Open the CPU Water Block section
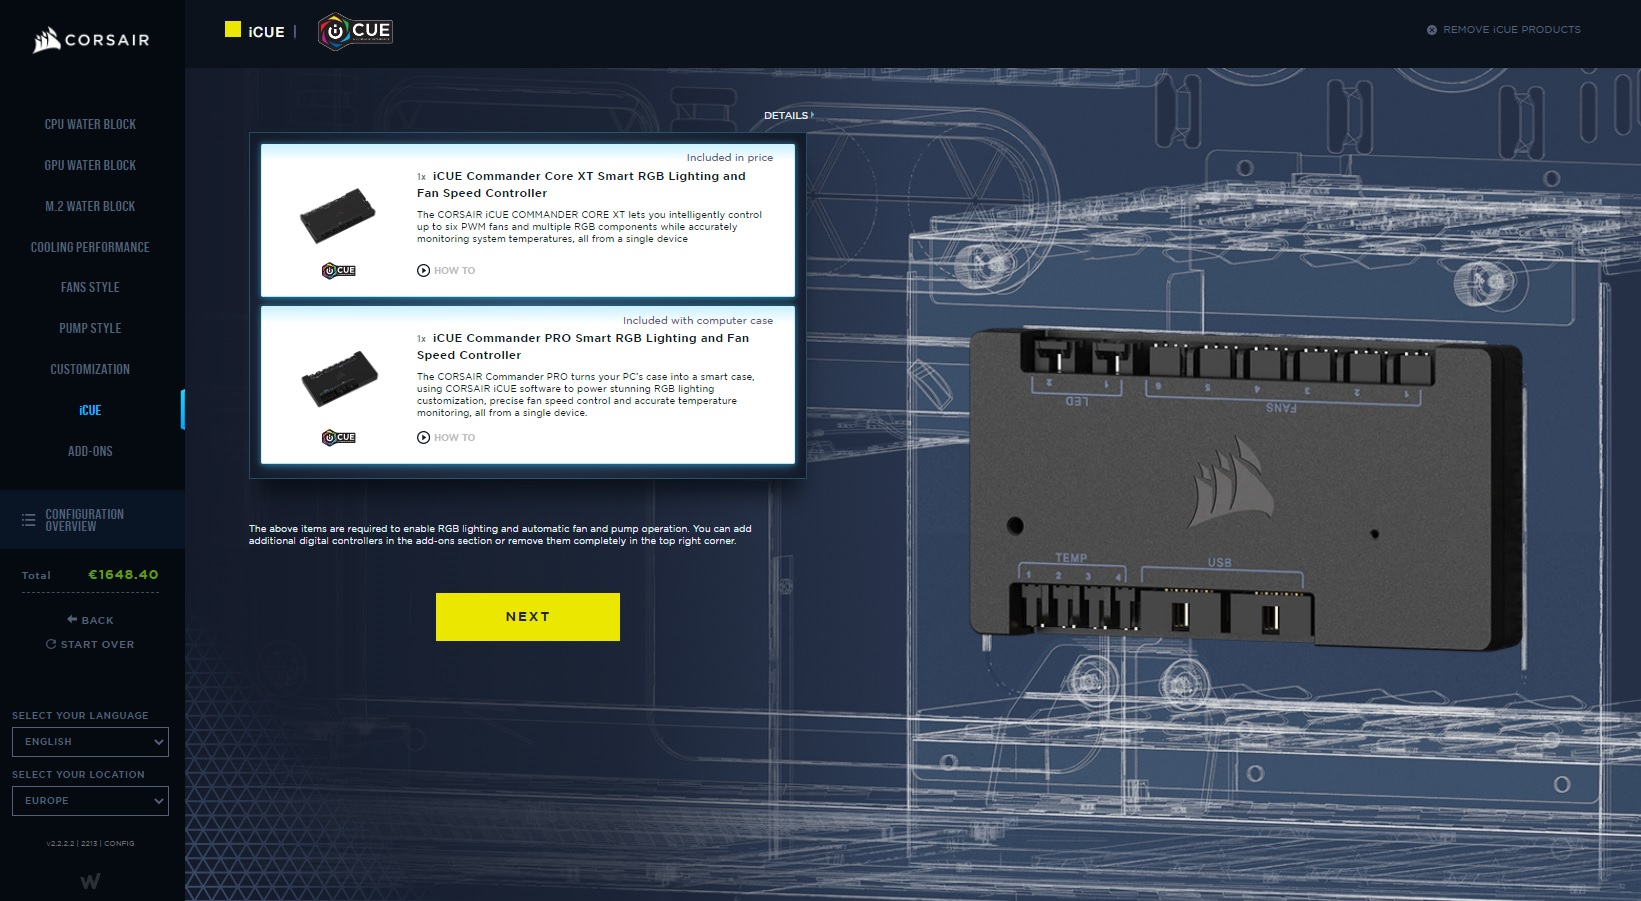1641x901 pixels. 90,124
